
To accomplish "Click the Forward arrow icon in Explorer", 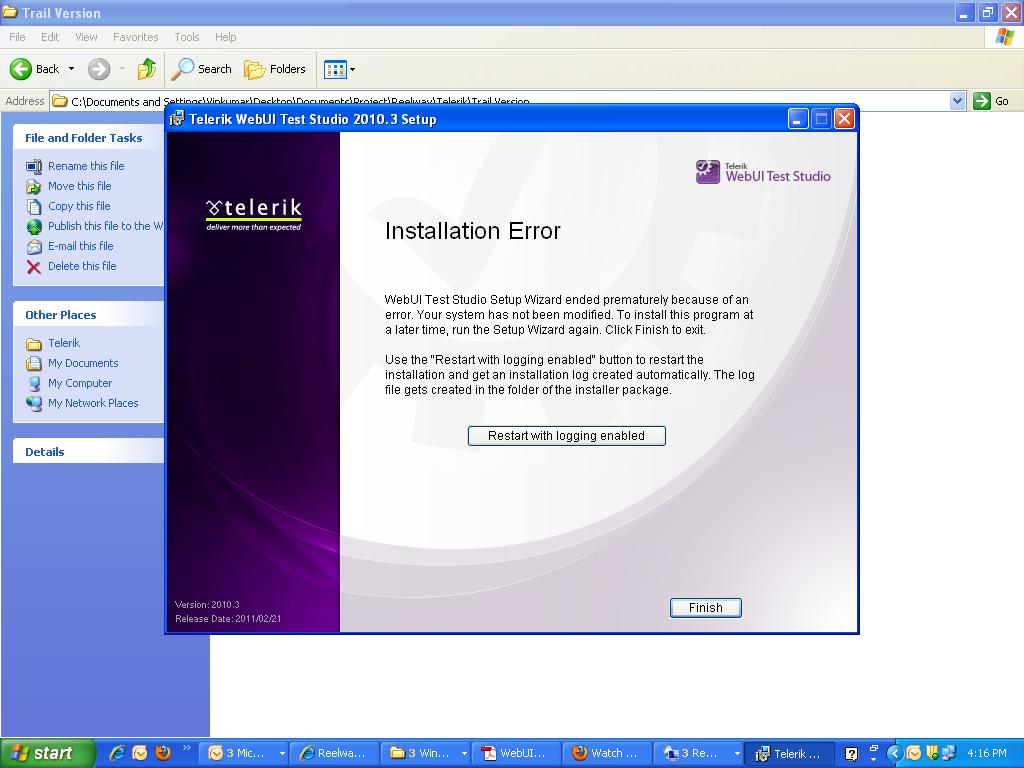I will click(99, 69).
